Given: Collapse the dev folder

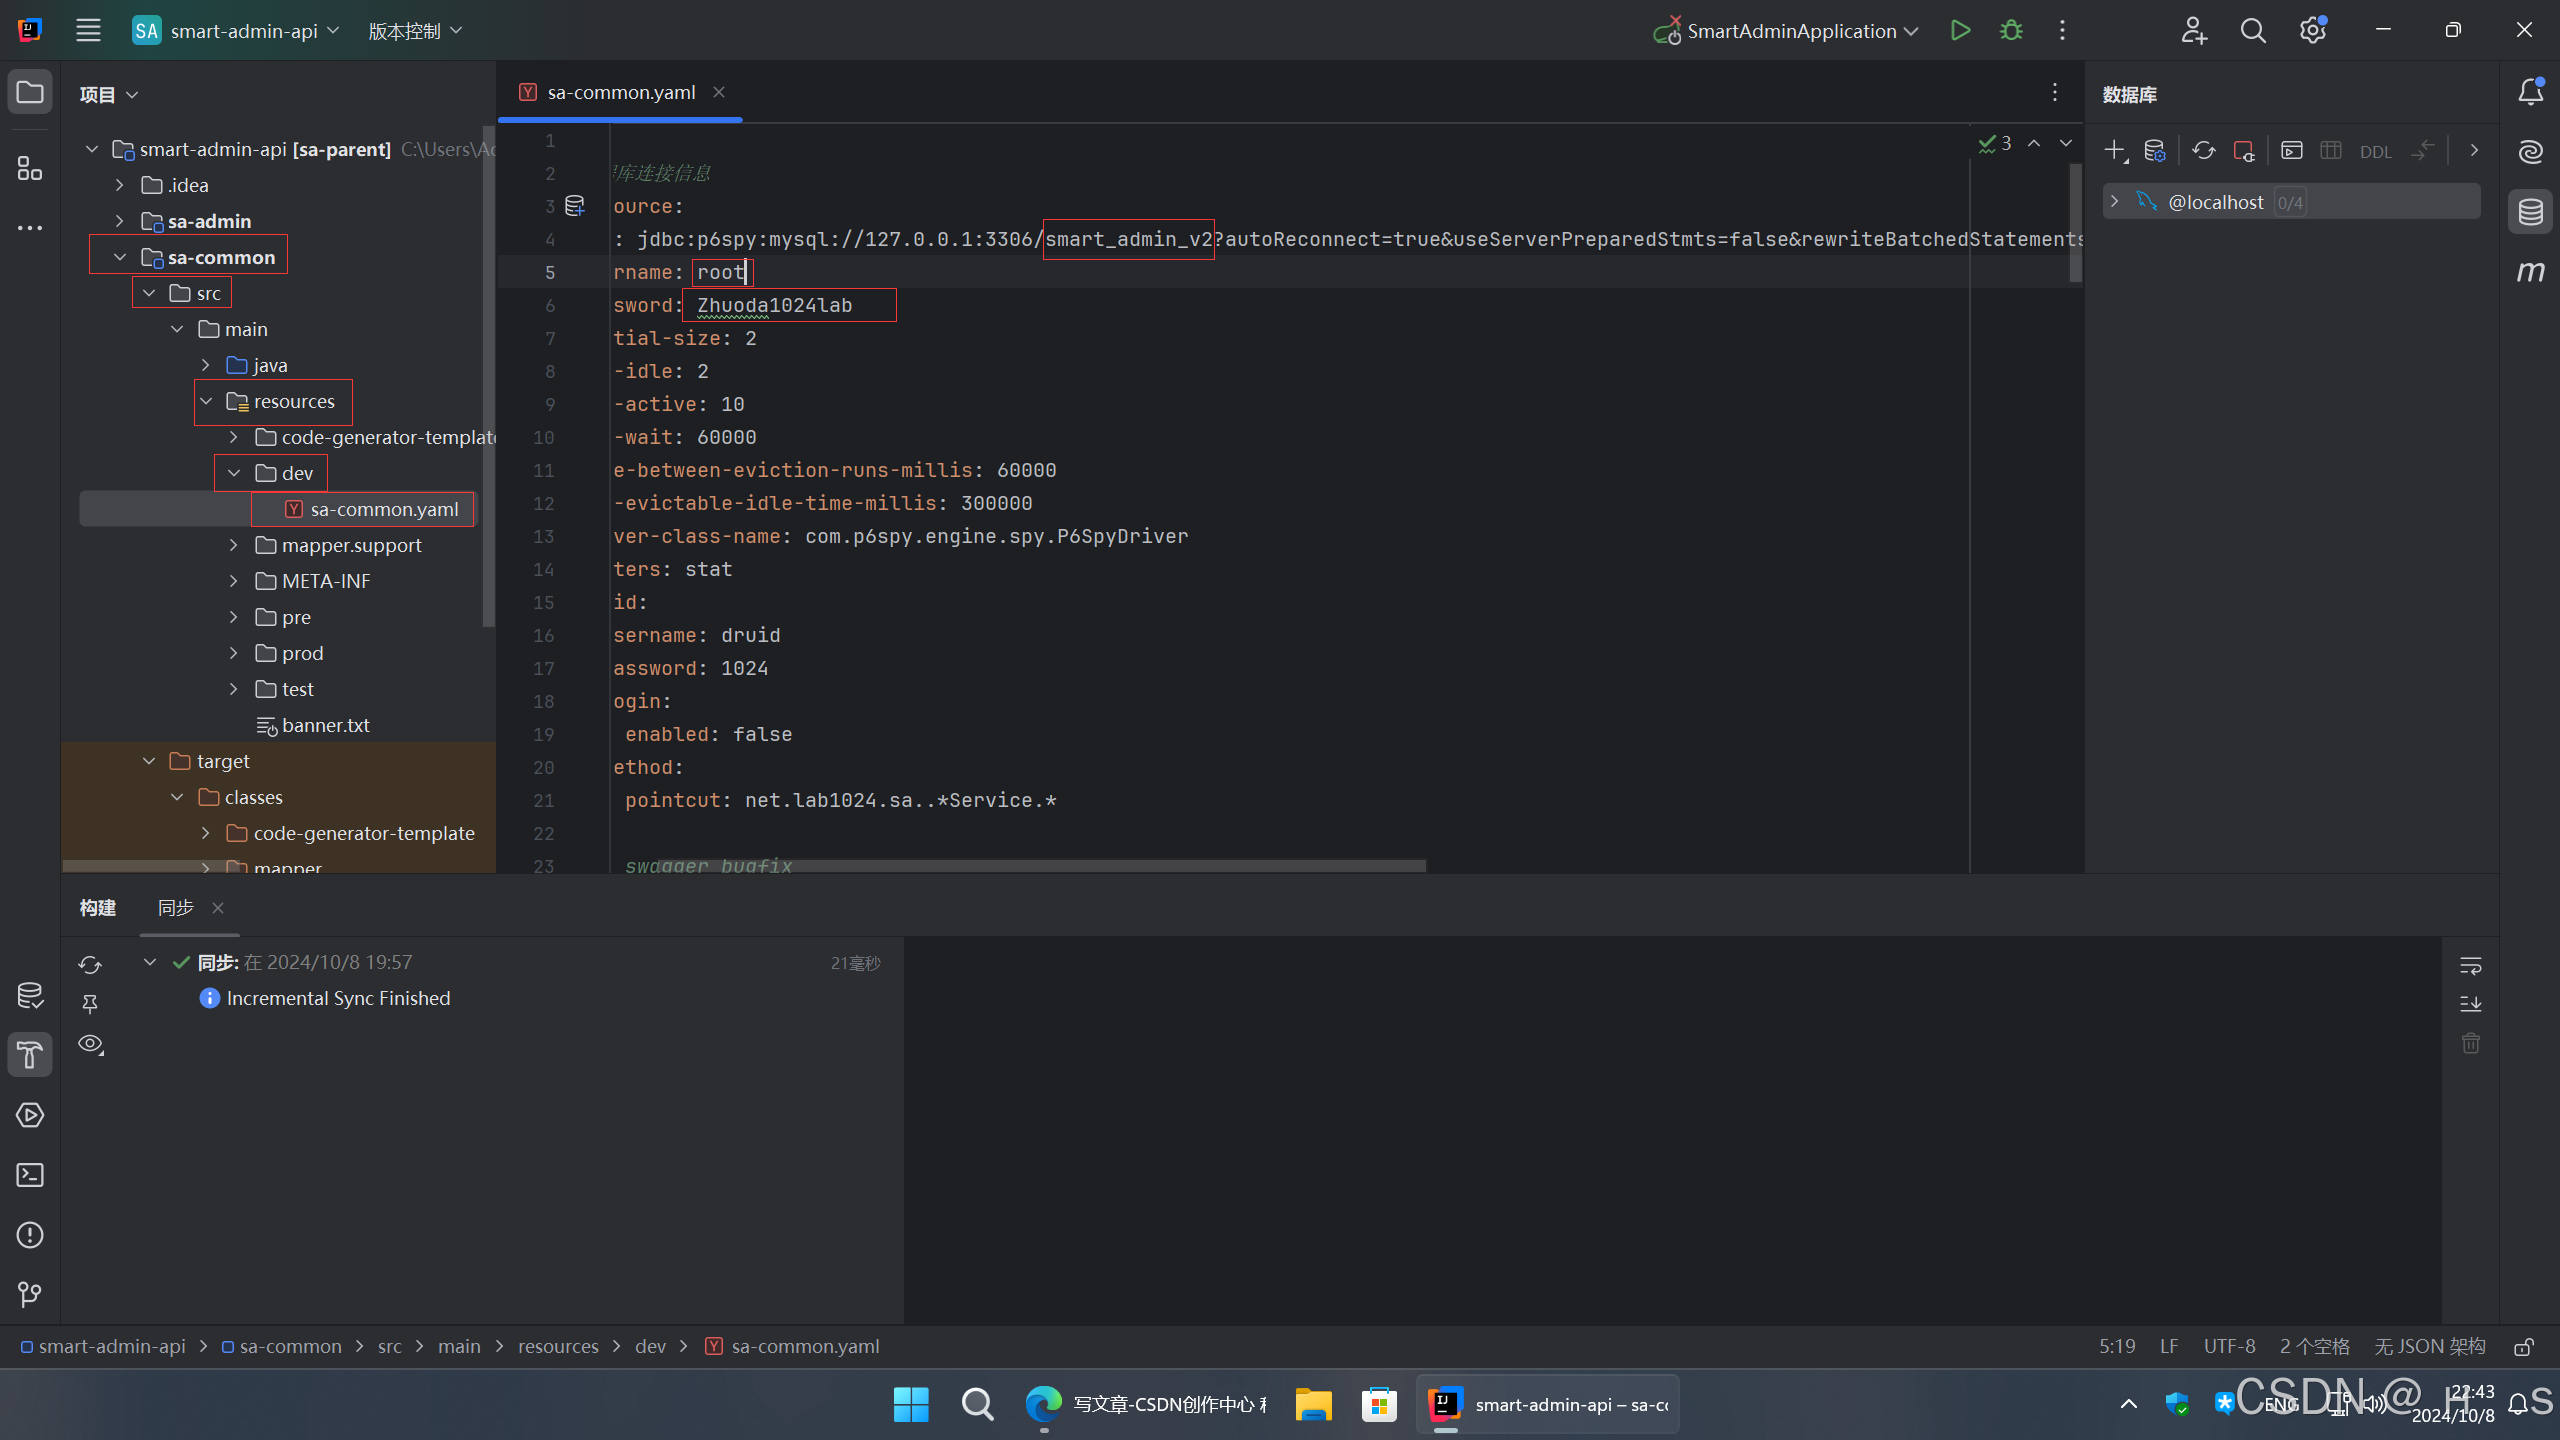Looking at the screenshot, I should coord(234,473).
